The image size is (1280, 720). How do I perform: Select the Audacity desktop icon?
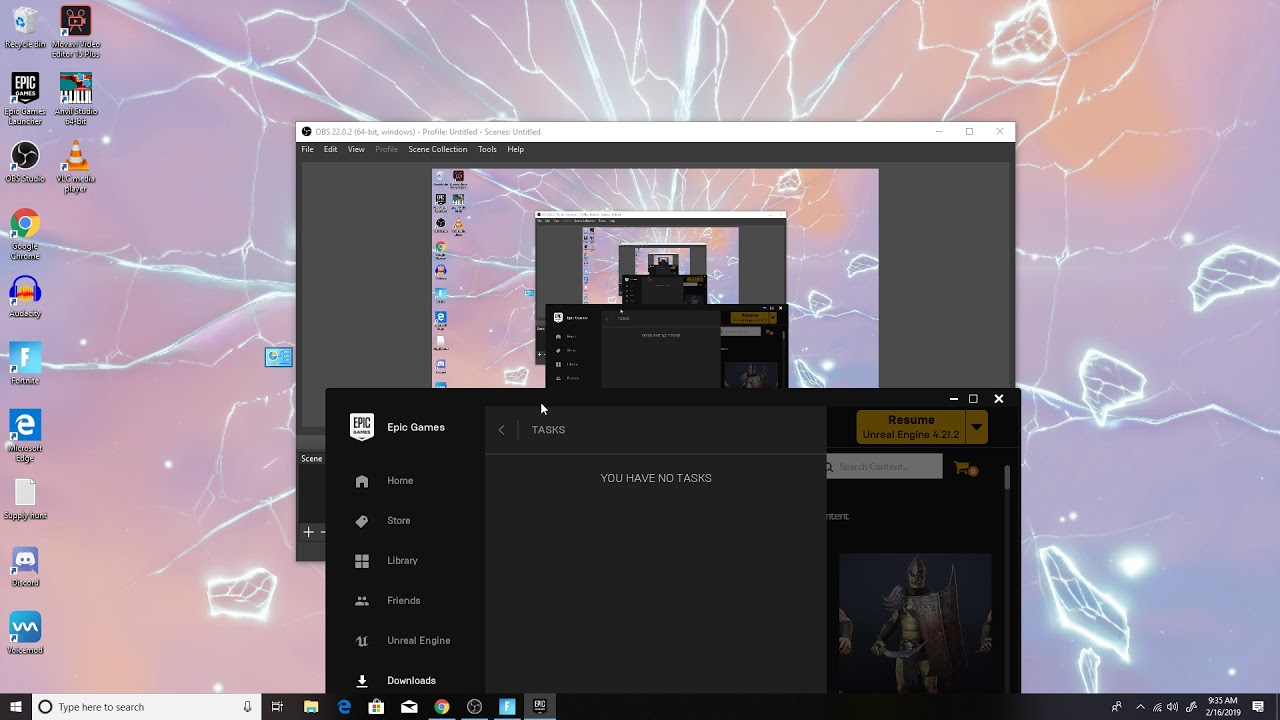pos(25,297)
